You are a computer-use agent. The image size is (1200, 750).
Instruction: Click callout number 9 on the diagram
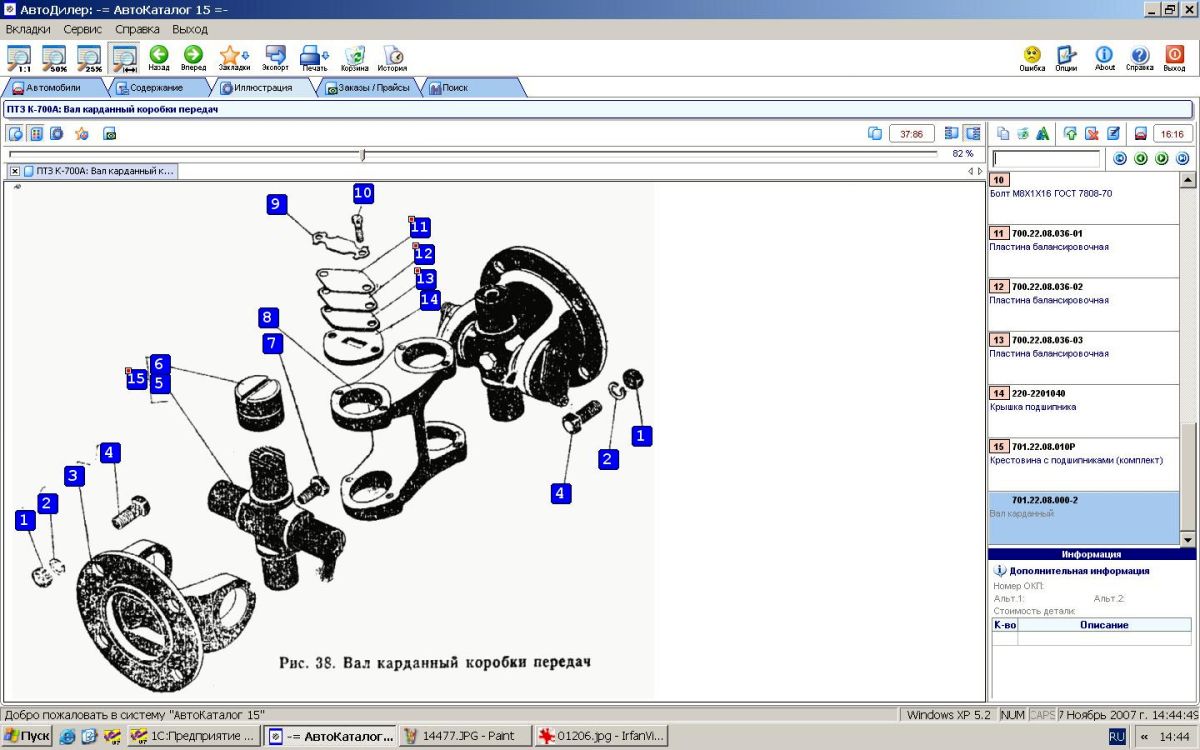tap(276, 204)
